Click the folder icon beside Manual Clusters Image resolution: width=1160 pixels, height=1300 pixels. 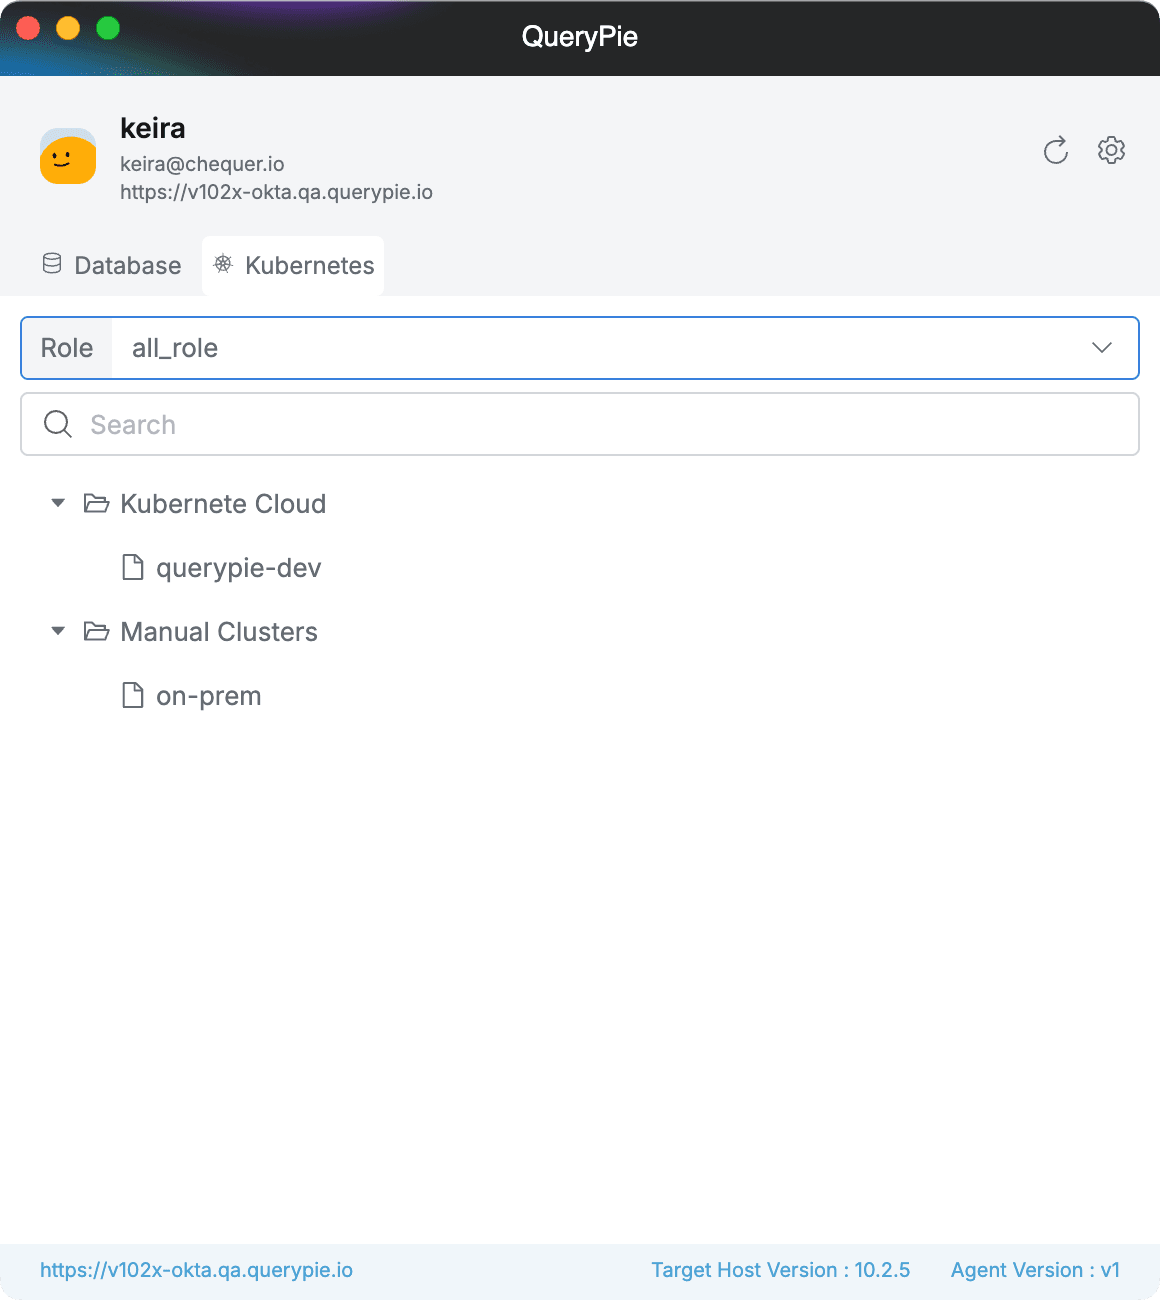tap(96, 631)
